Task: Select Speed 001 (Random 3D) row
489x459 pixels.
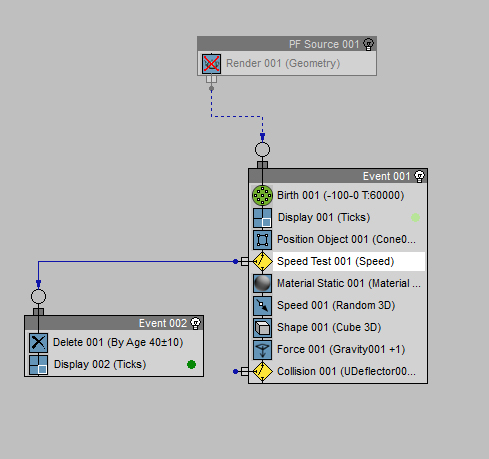Action: [338, 305]
